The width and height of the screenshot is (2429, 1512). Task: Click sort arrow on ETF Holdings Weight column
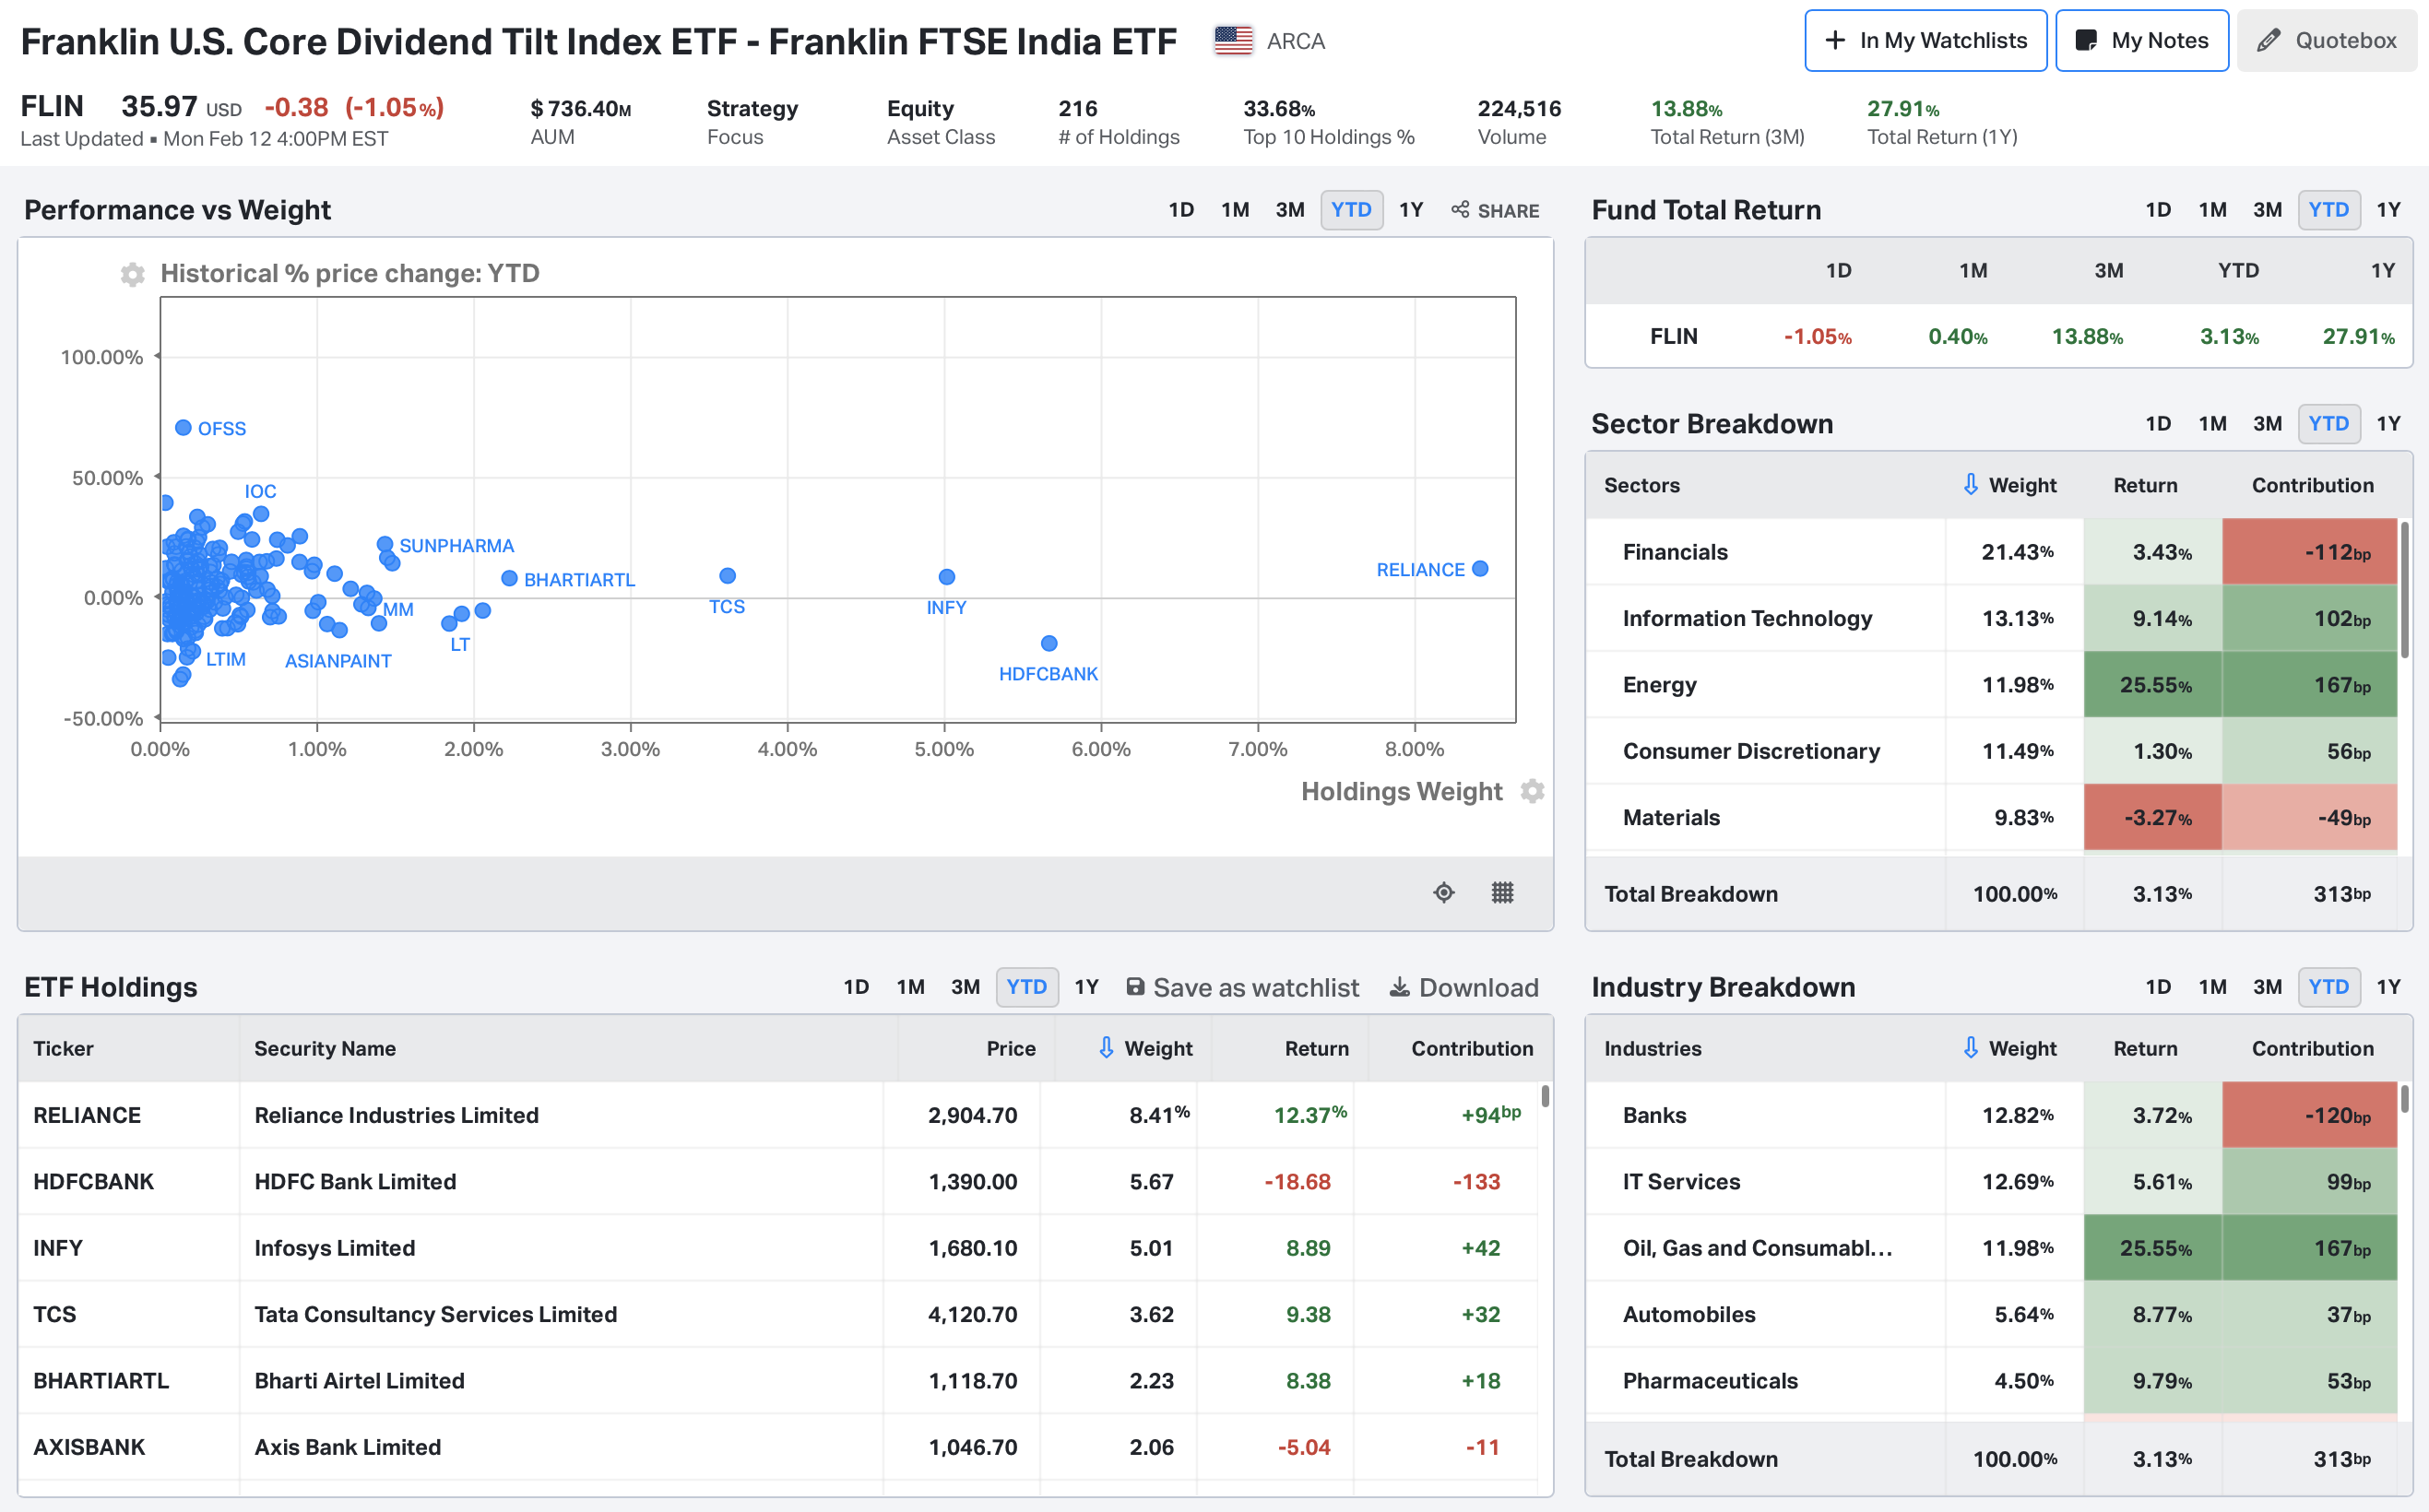point(1106,1048)
